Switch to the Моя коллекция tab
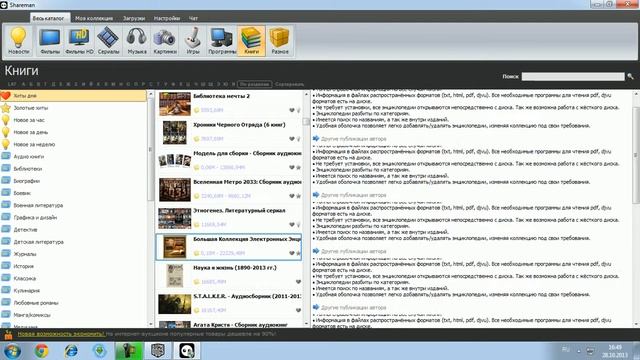This screenshot has width=640, height=360. coord(94,18)
